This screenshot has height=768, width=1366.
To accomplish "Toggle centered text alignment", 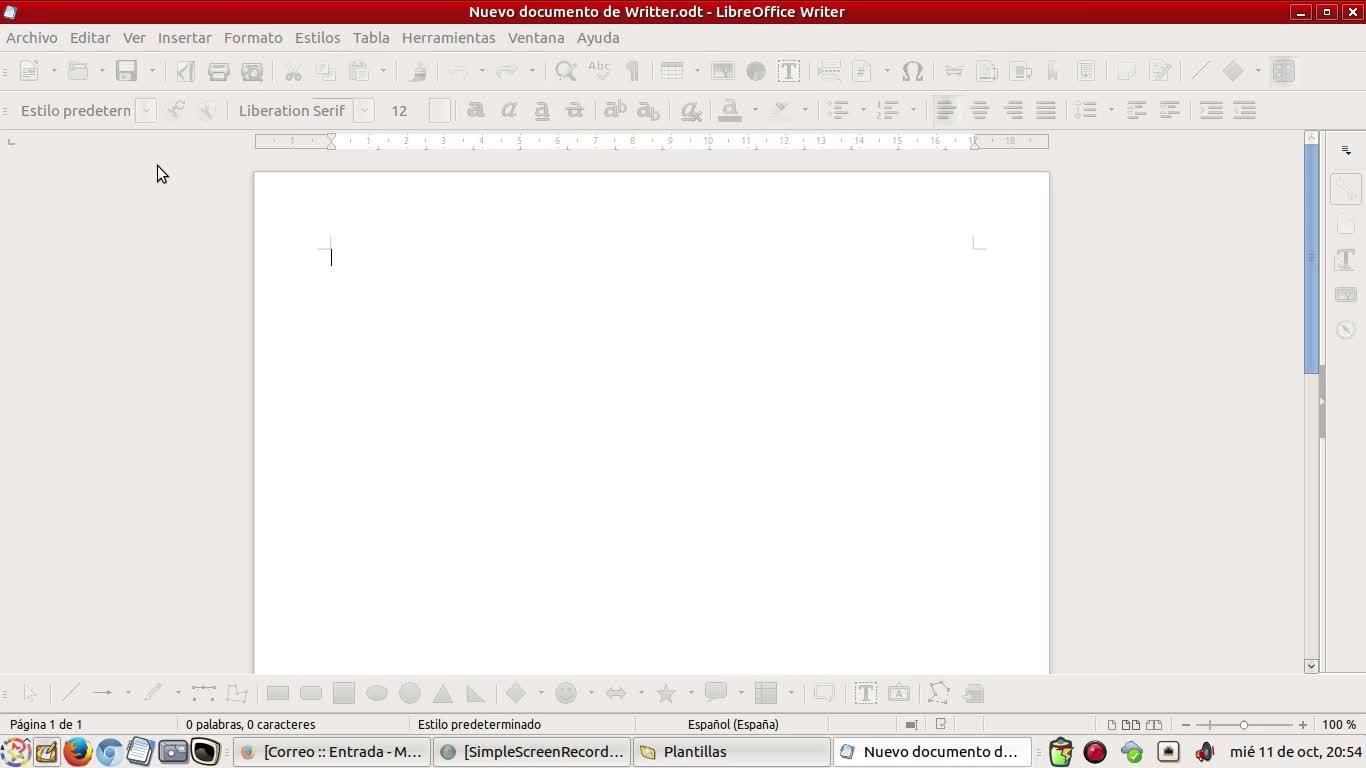I will [979, 110].
